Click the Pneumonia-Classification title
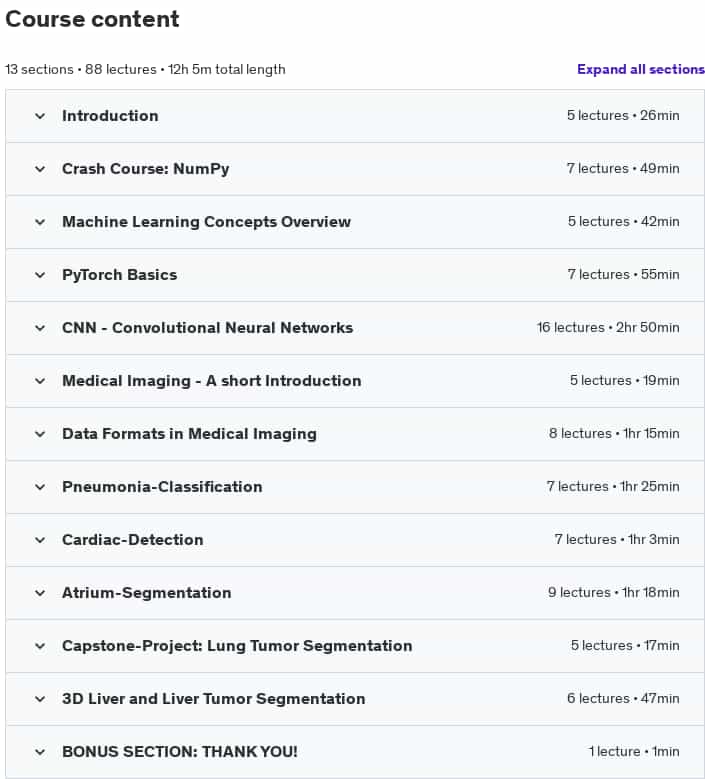 click(162, 487)
